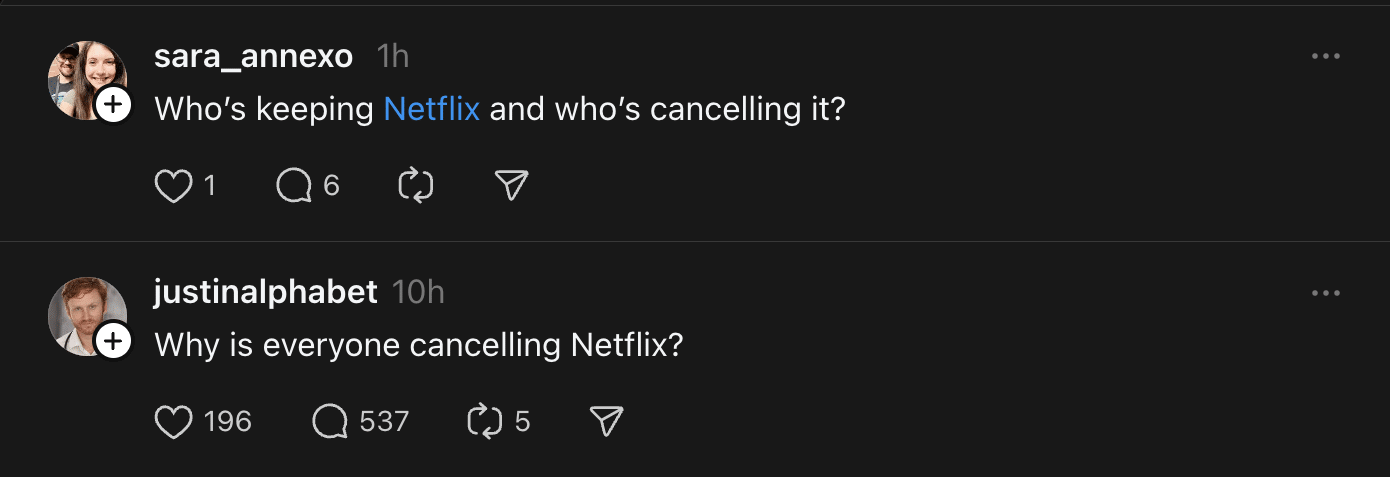Open more options for justinalphabet's post
Image resolution: width=1390 pixels, height=477 pixels.
[x=1325, y=293]
